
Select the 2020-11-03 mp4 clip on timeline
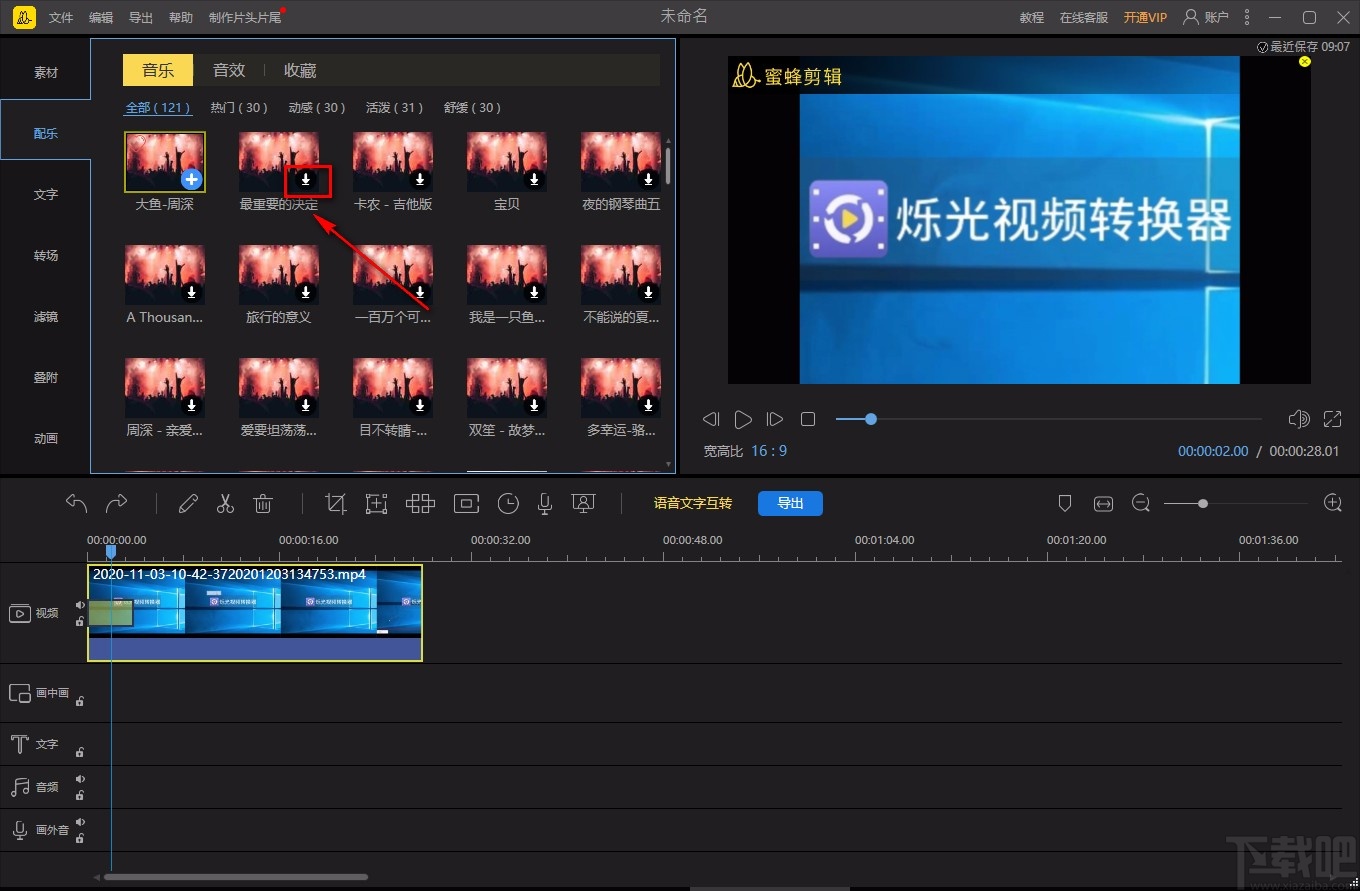[x=255, y=613]
